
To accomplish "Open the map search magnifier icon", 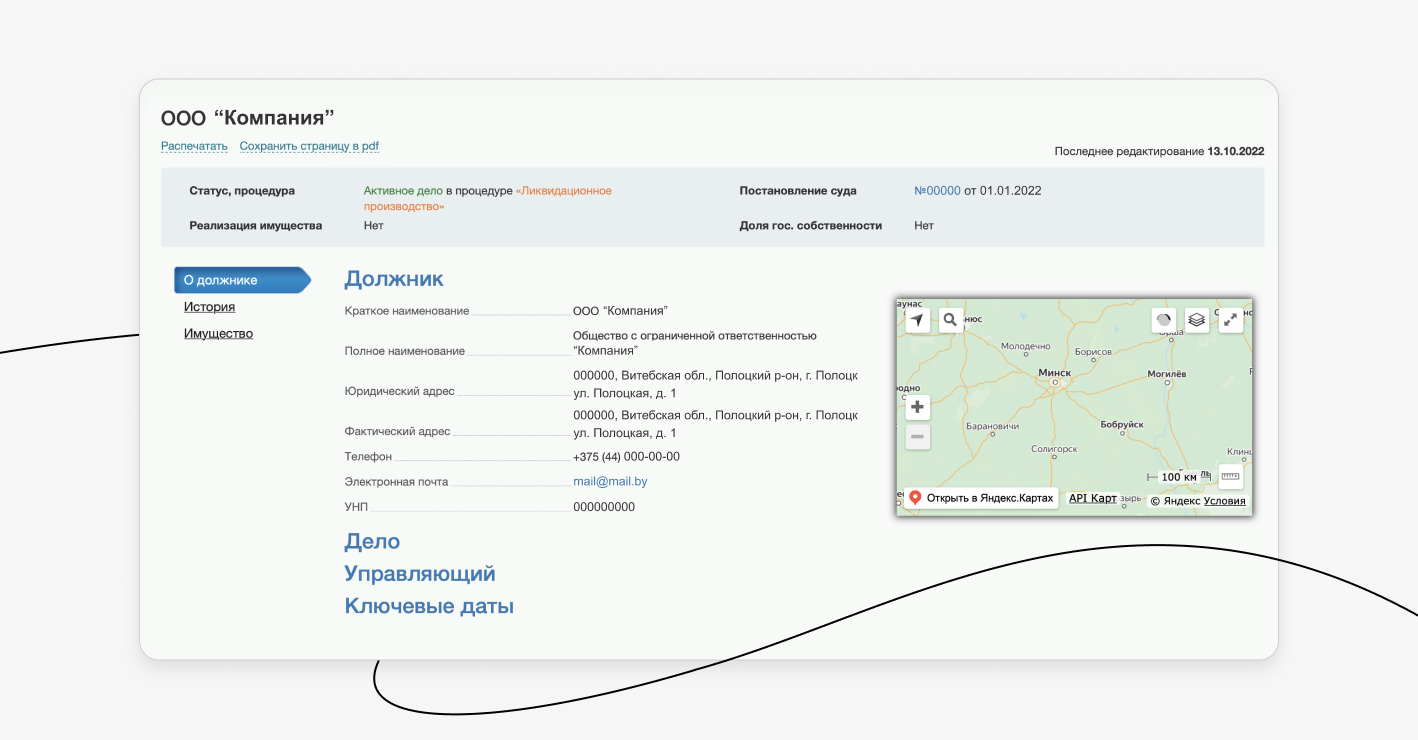I will pyautogui.click(x=951, y=320).
